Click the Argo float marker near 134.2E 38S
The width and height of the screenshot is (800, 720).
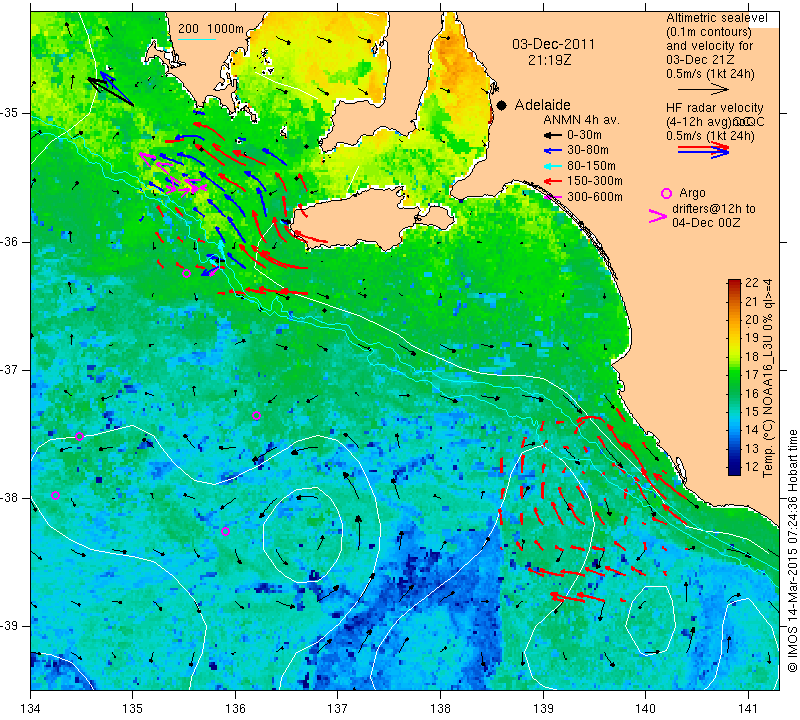pyautogui.click(x=56, y=495)
